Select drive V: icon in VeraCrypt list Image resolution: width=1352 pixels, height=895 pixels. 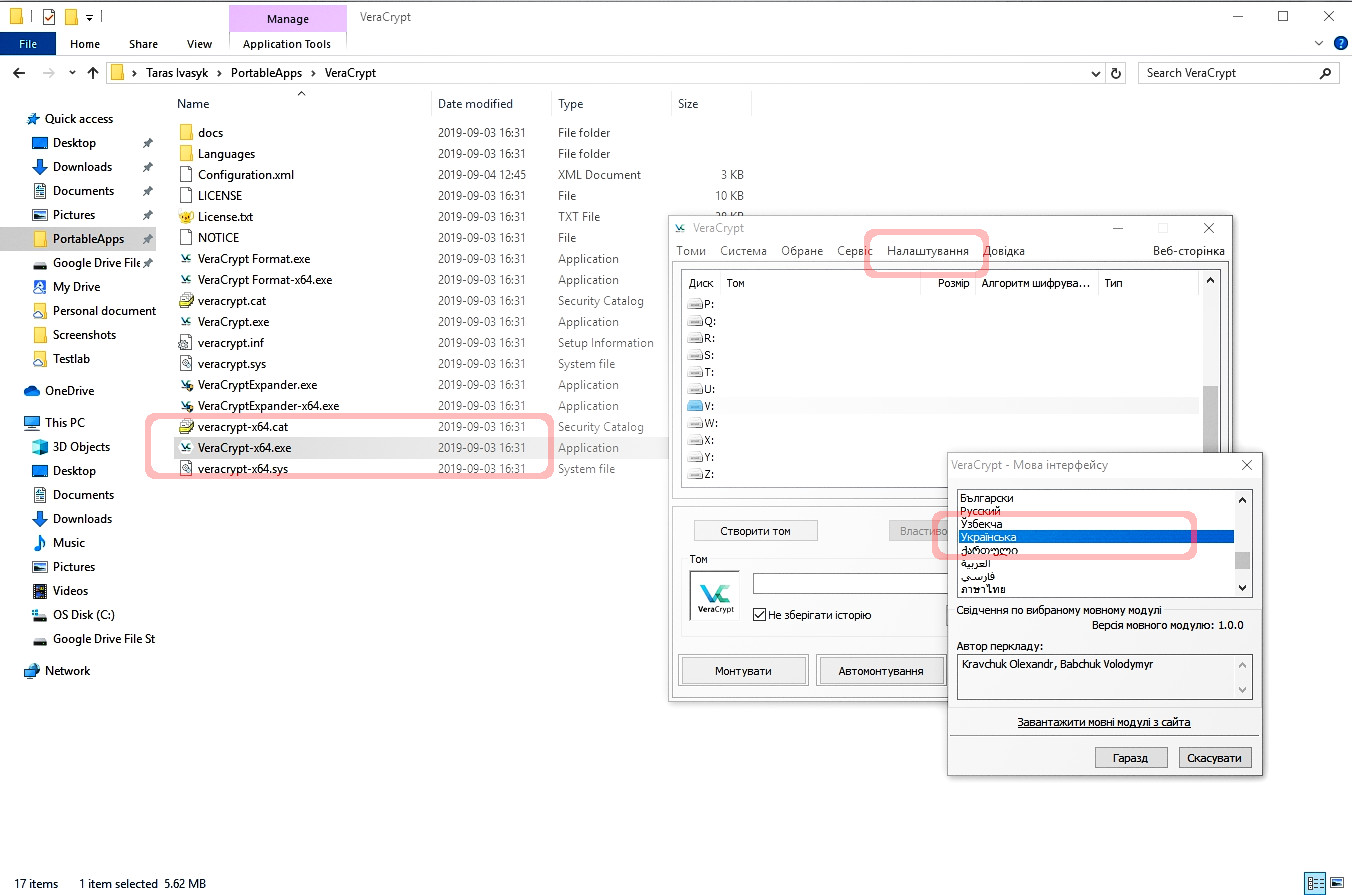[696, 406]
